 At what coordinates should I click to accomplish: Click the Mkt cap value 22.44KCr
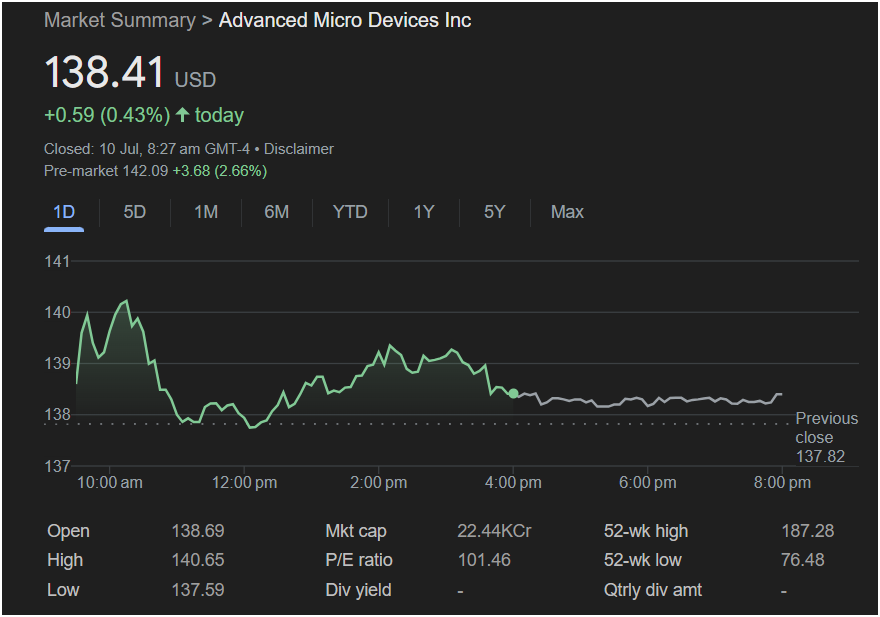[494, 531]
